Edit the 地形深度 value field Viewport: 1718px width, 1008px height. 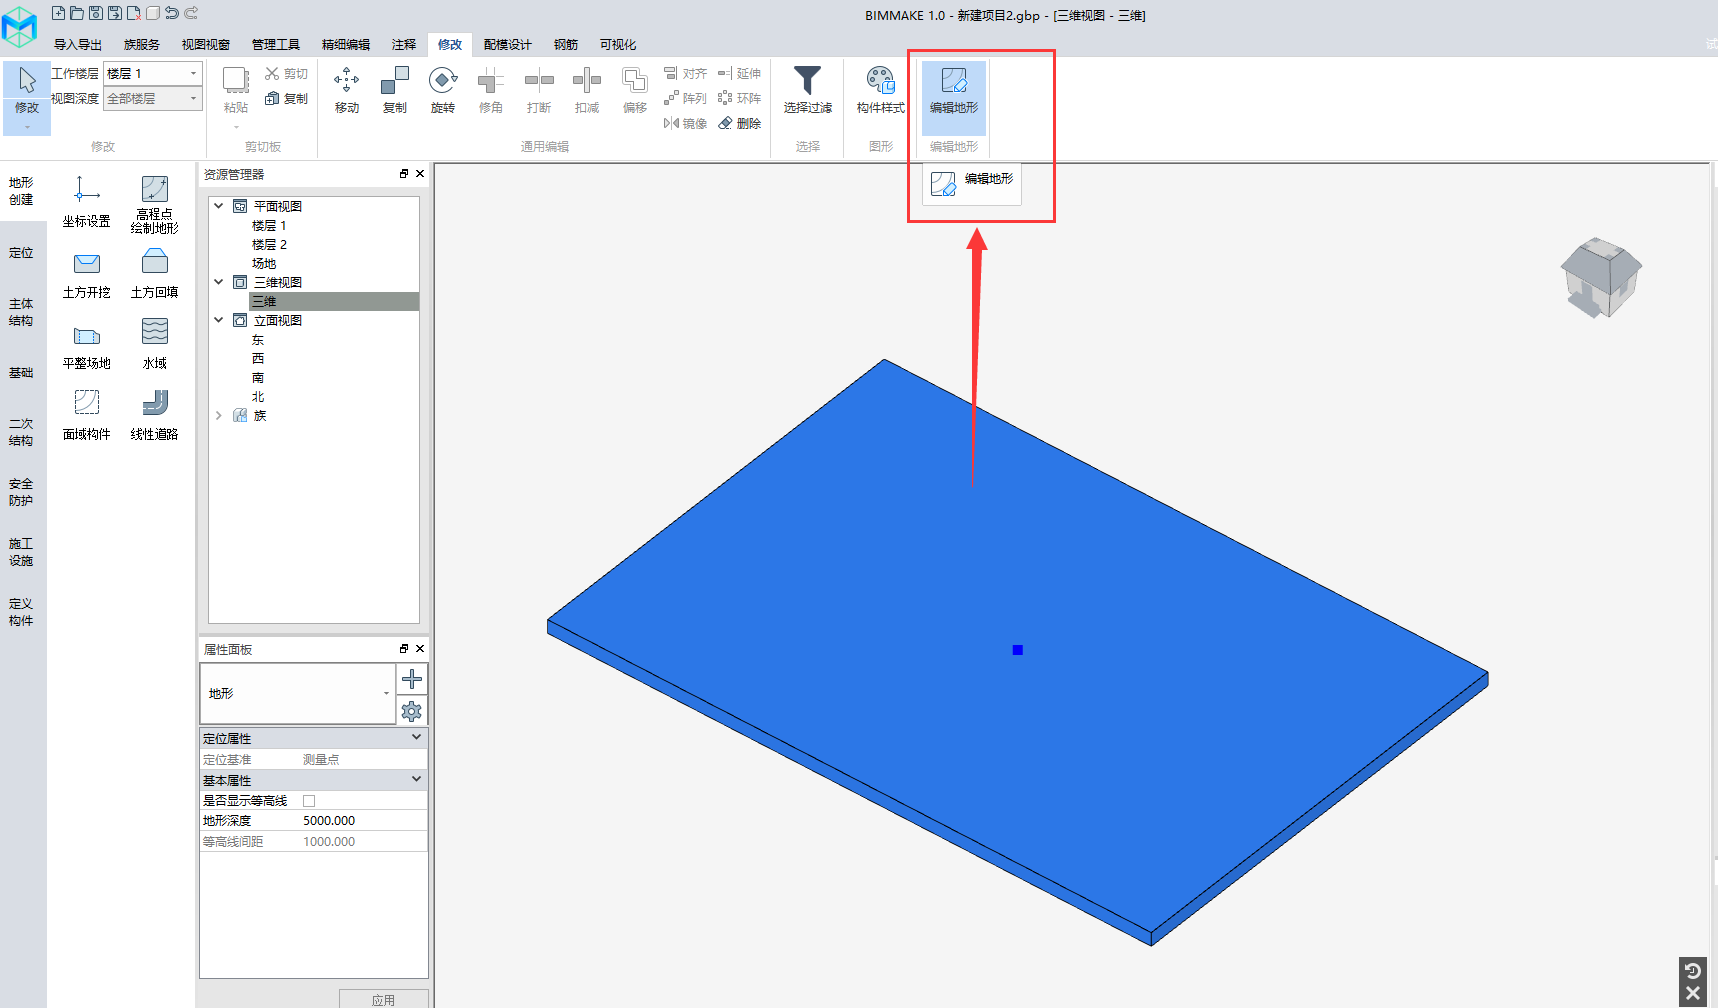click(x=363, y=821)
